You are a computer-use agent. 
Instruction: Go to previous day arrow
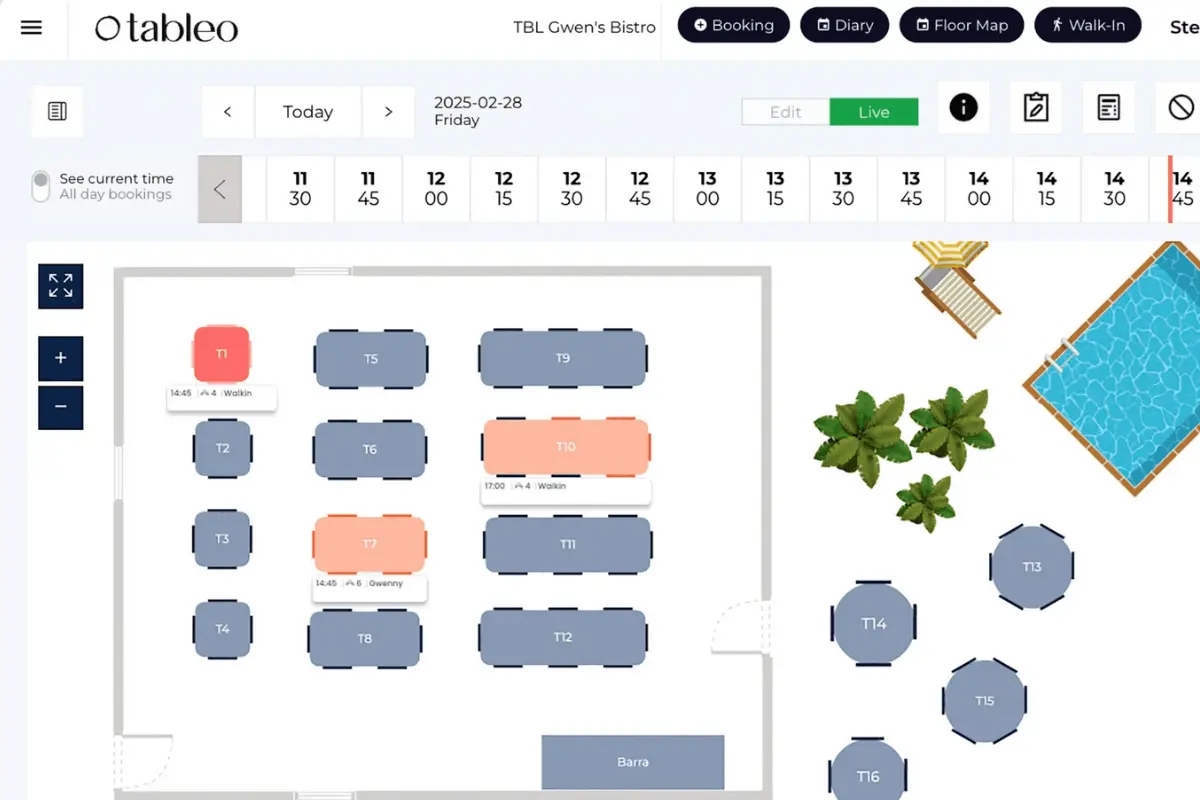click(228, 112)
